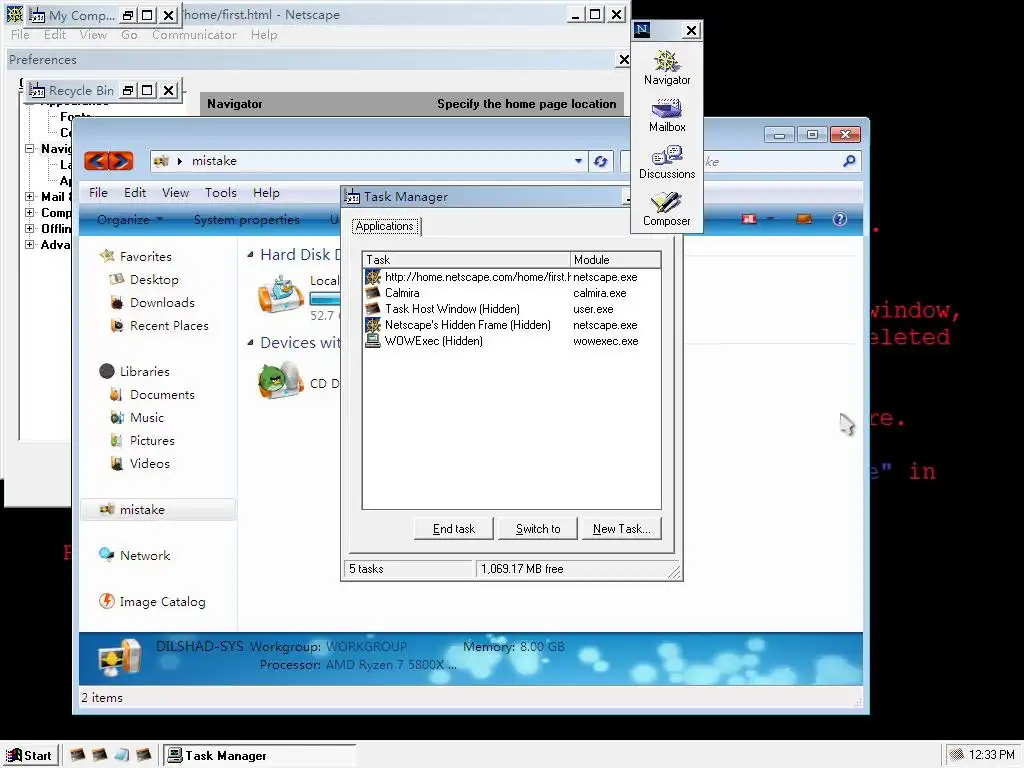Screen dimensions: 1024x768
Task: Expand the Composer node in Preferences tree
Action: [29, 212]
